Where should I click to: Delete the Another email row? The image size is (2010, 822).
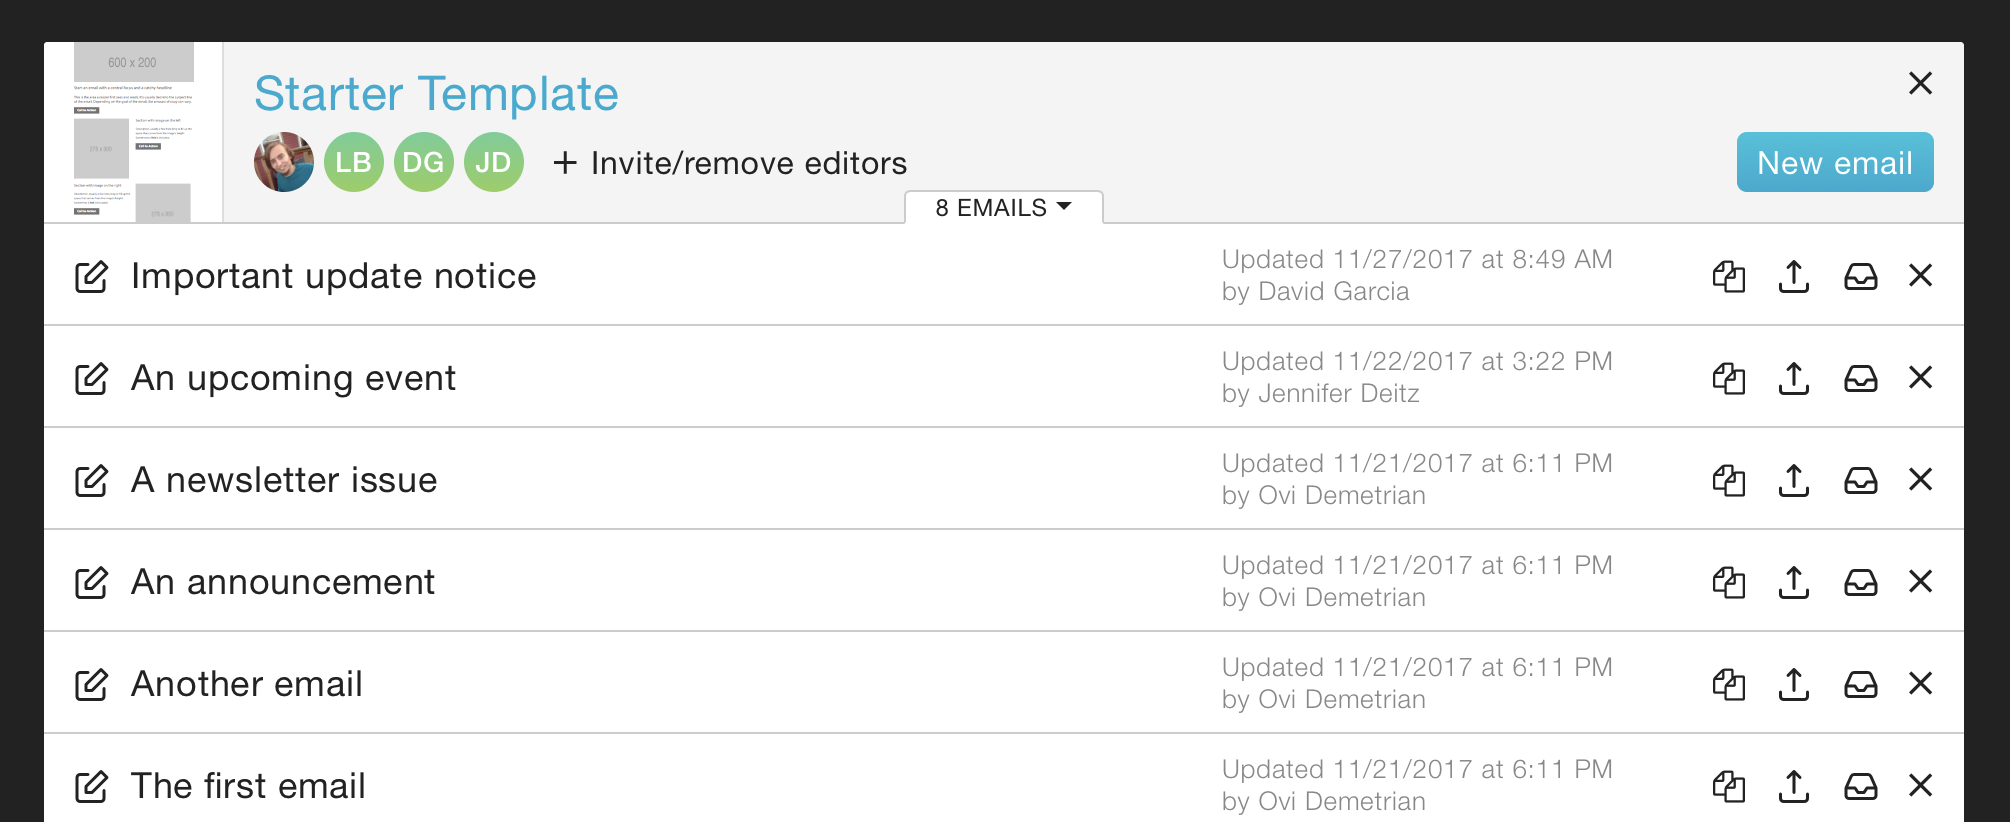tap(1921, 683)
